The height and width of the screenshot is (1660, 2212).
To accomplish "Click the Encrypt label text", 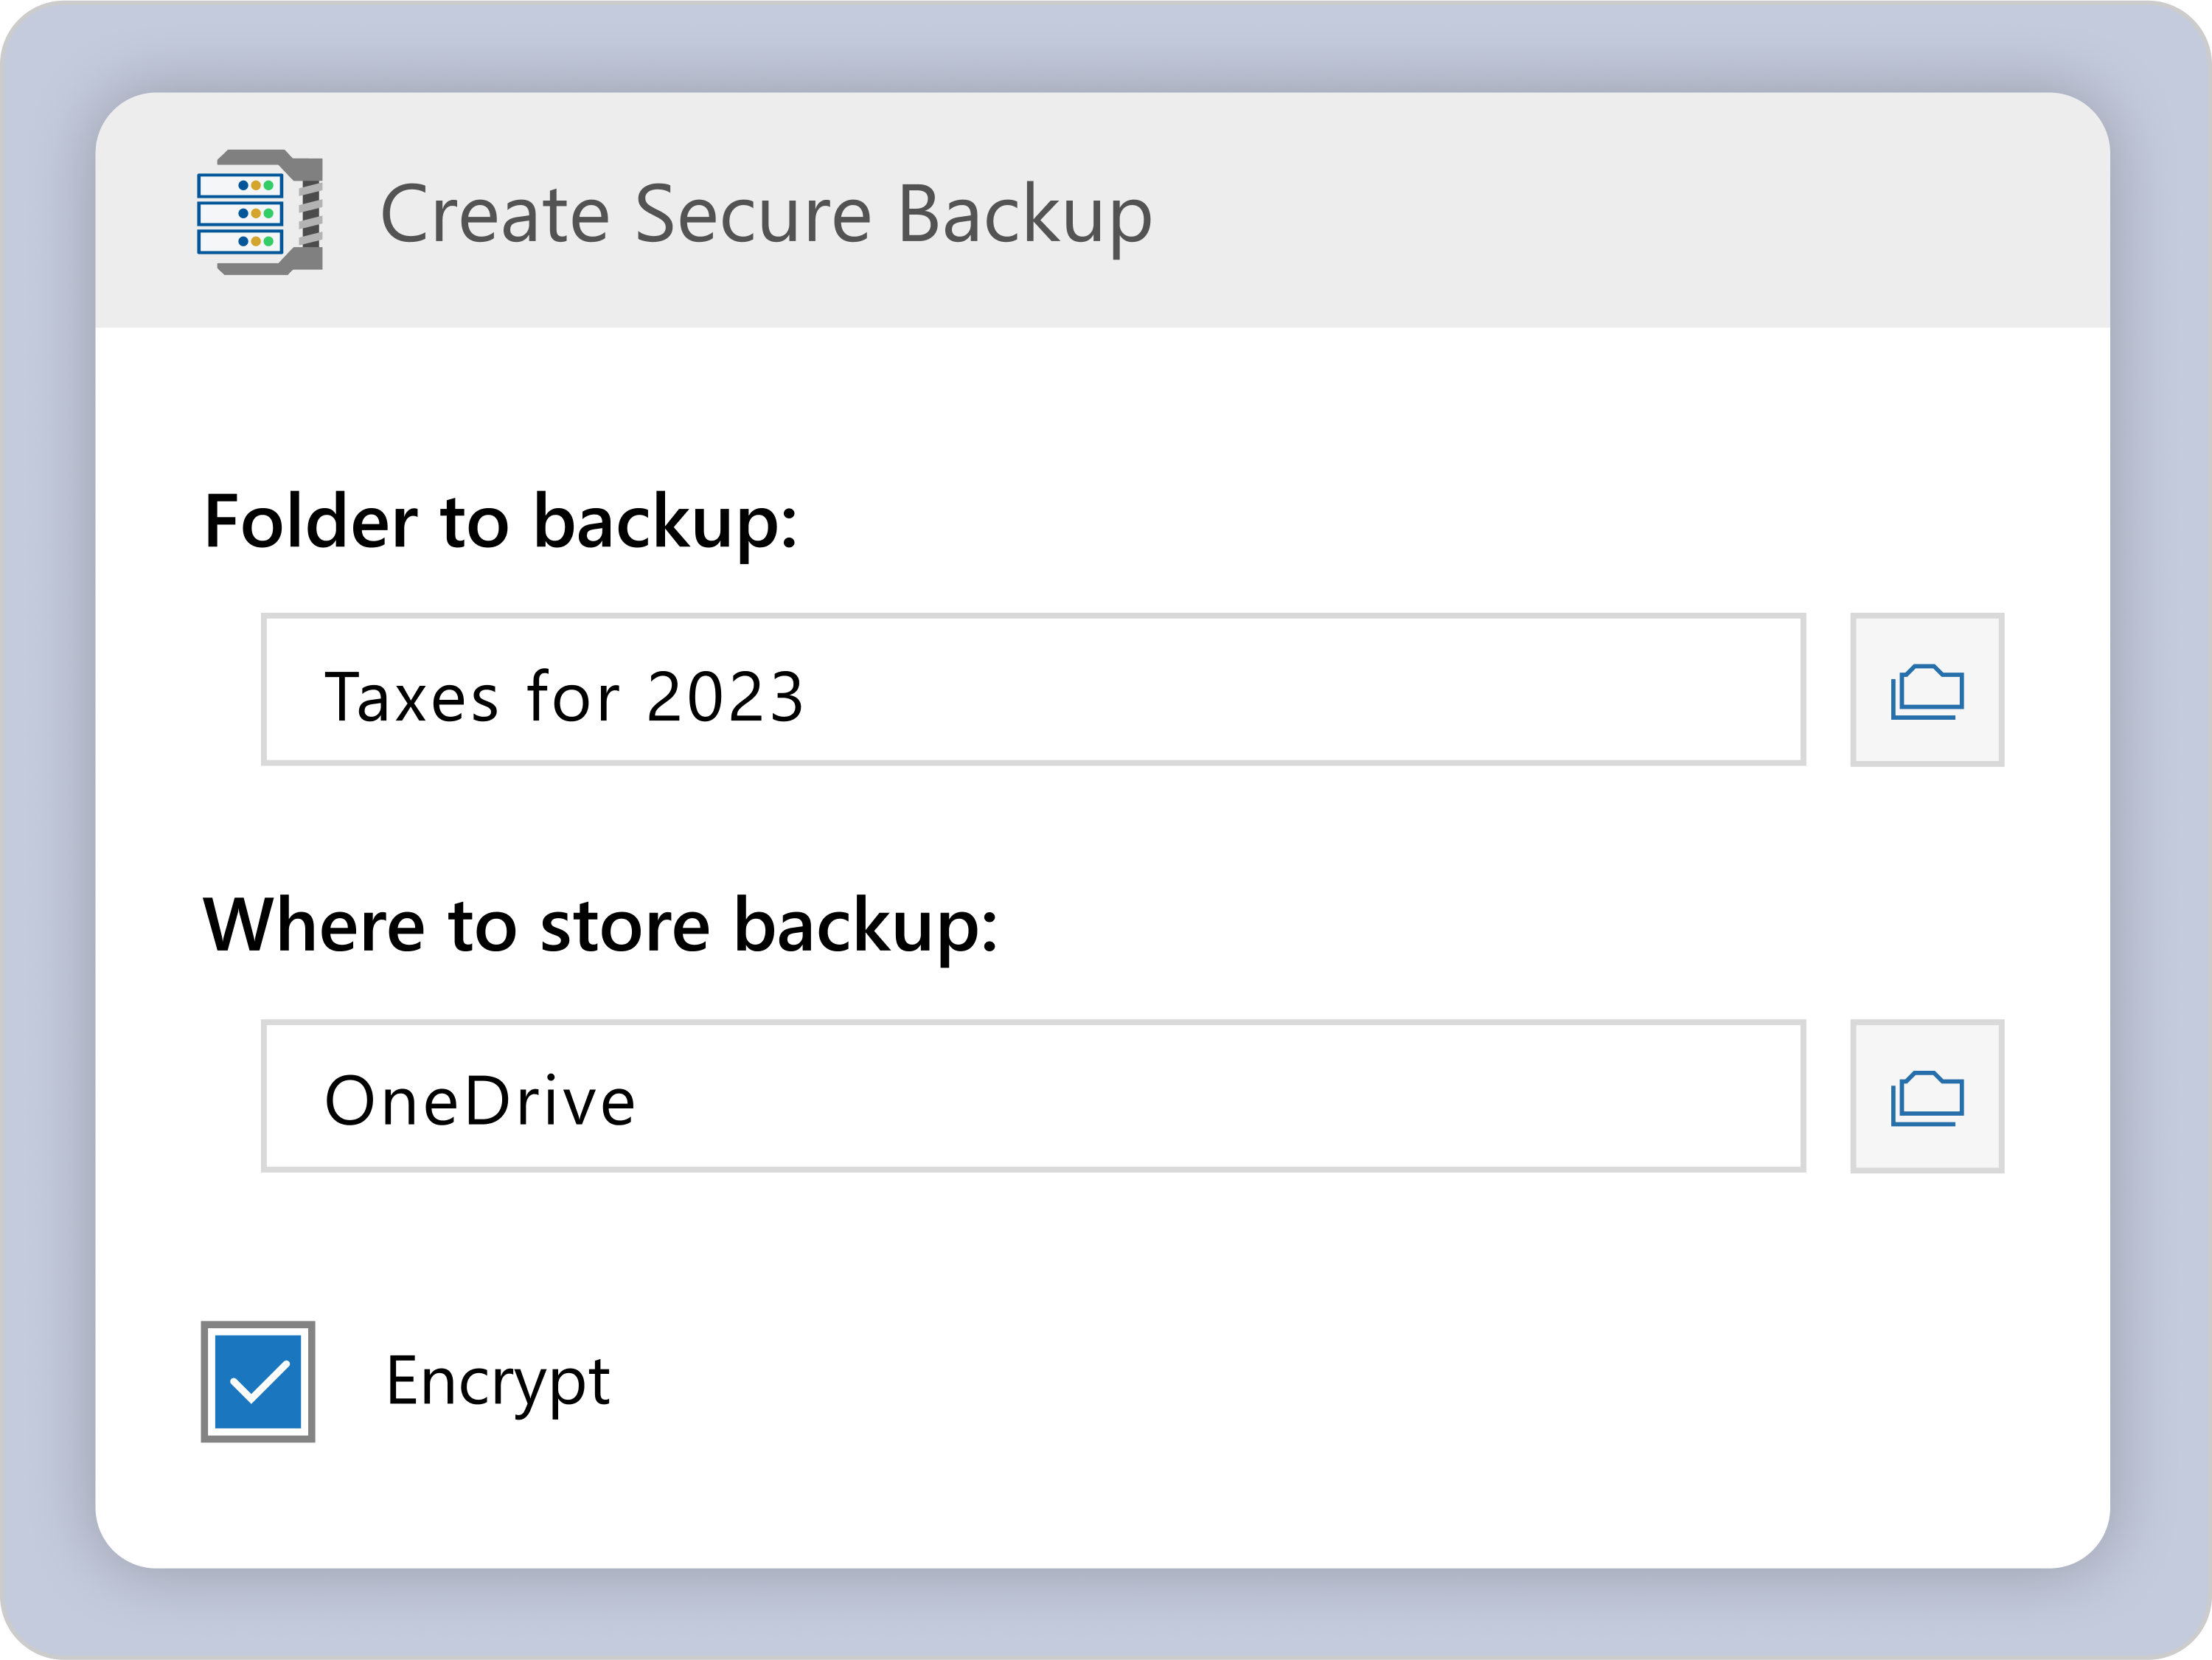I will tap(497, 1381).
